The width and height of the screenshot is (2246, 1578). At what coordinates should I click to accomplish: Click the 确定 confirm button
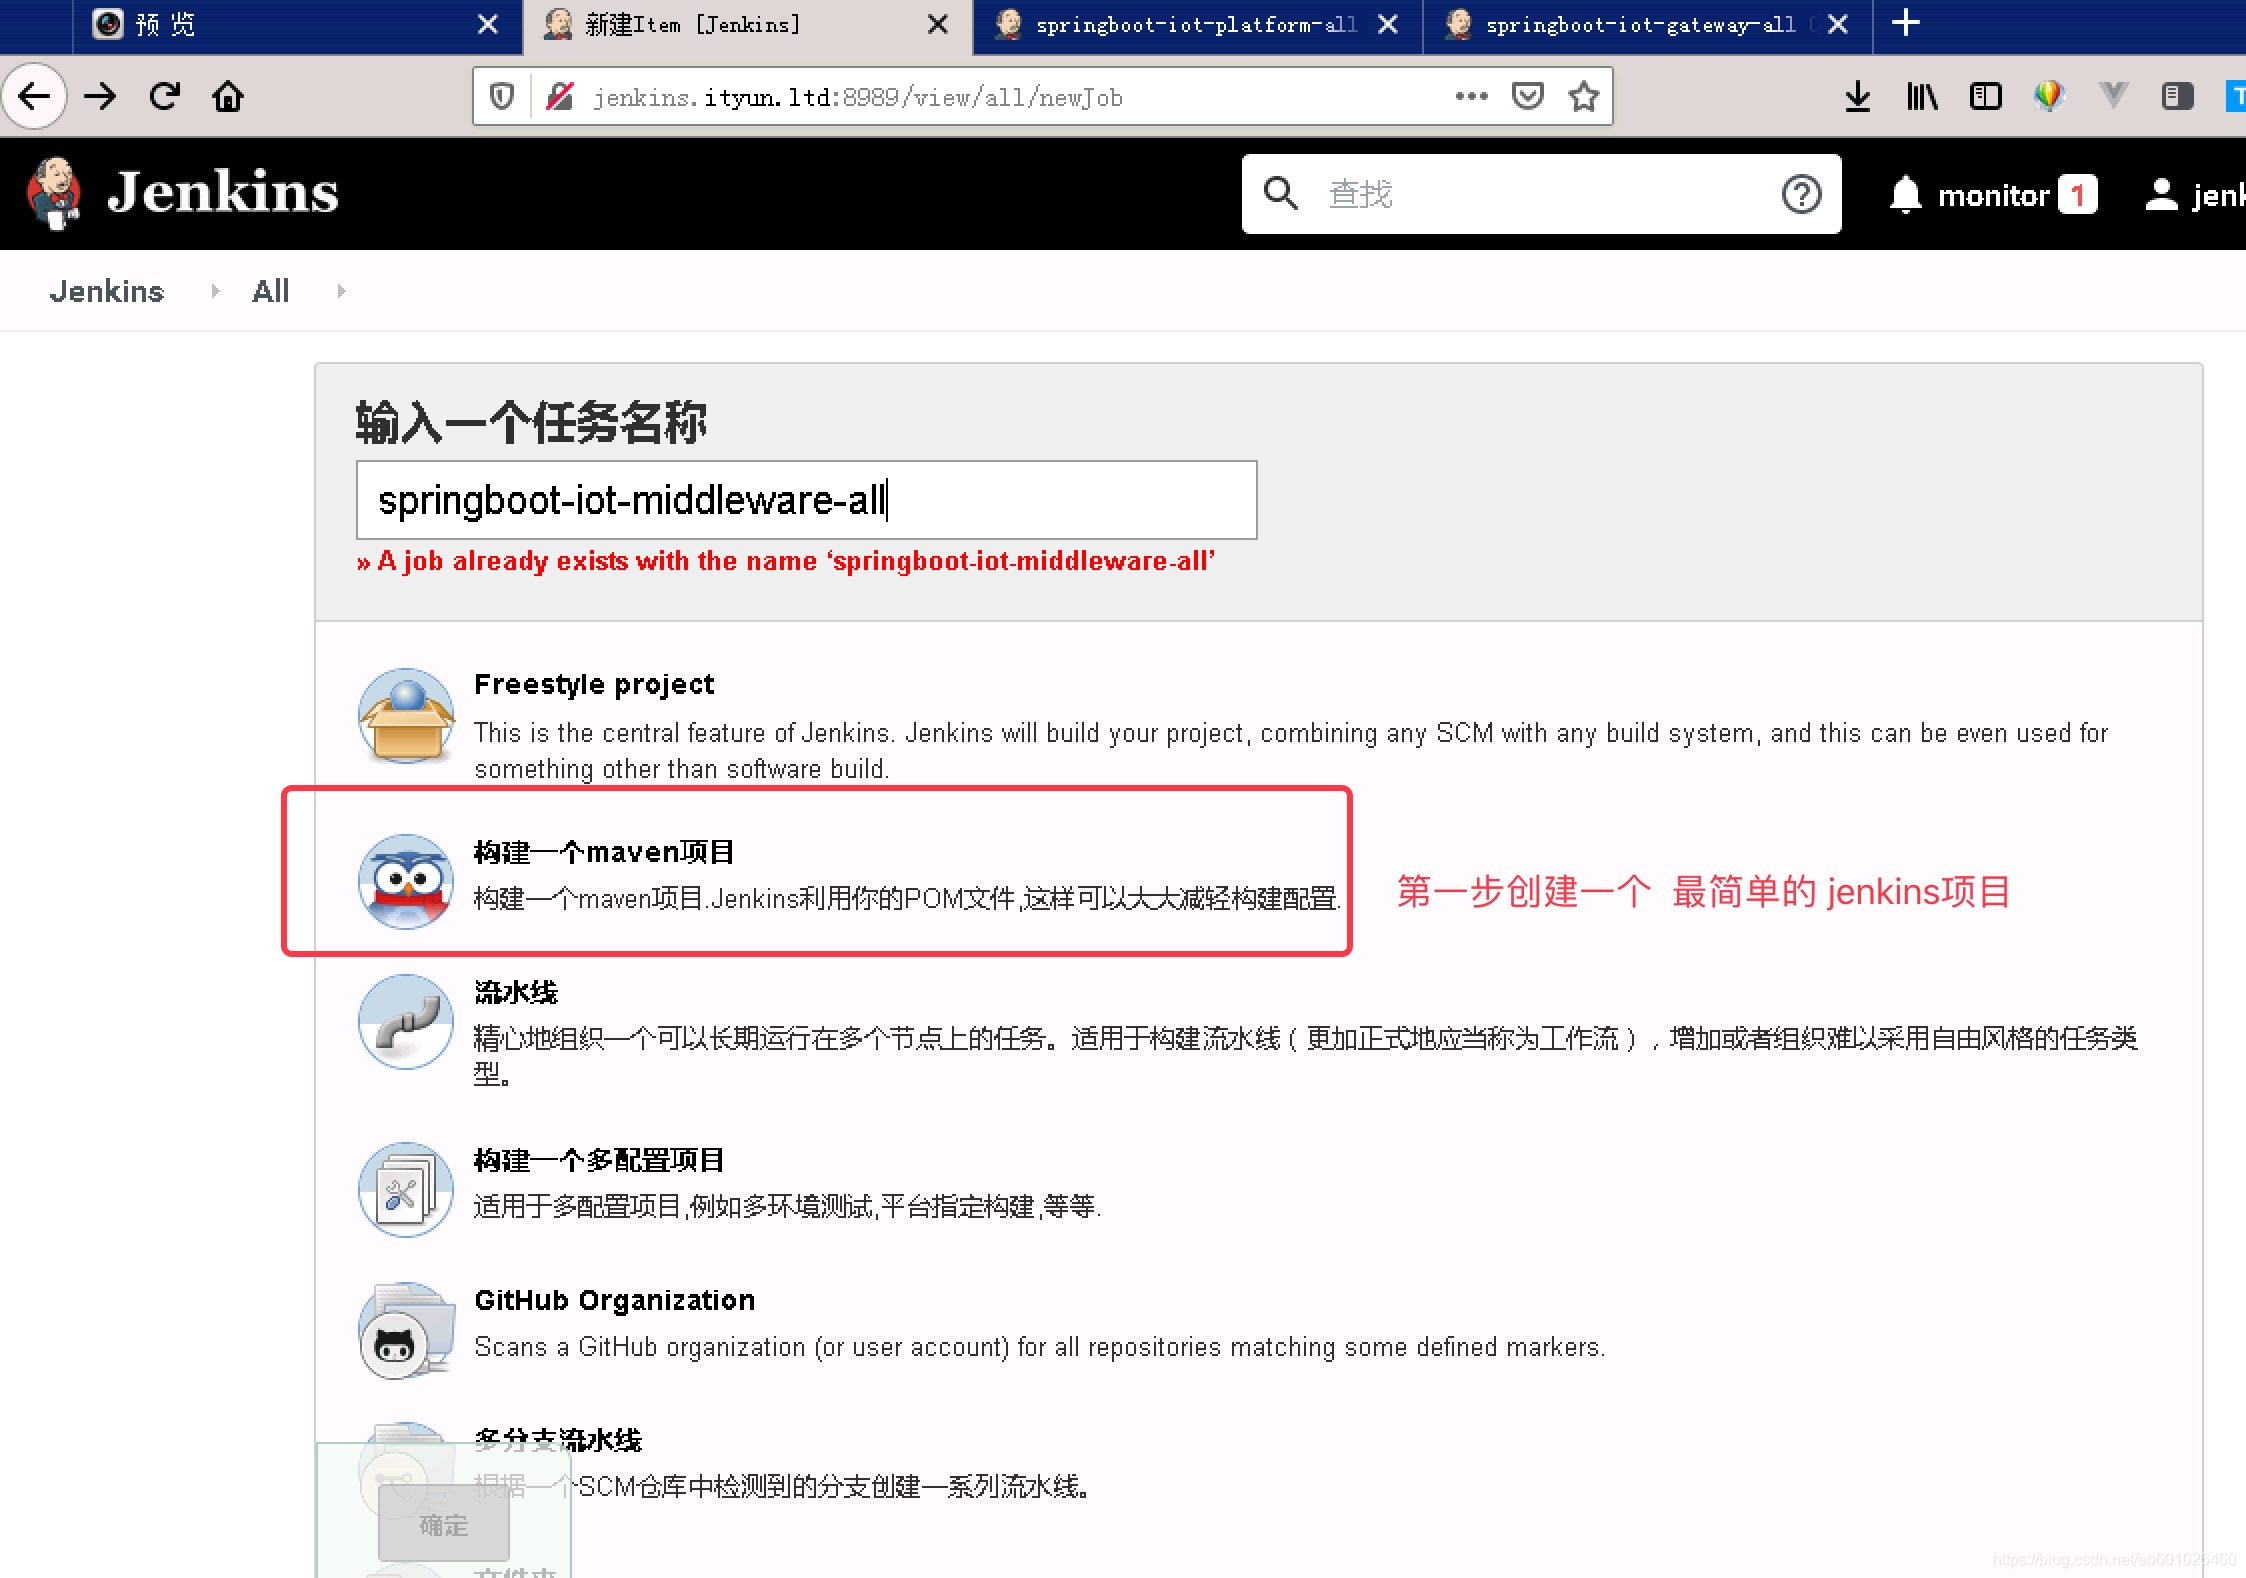click(x=443, y=1525)
